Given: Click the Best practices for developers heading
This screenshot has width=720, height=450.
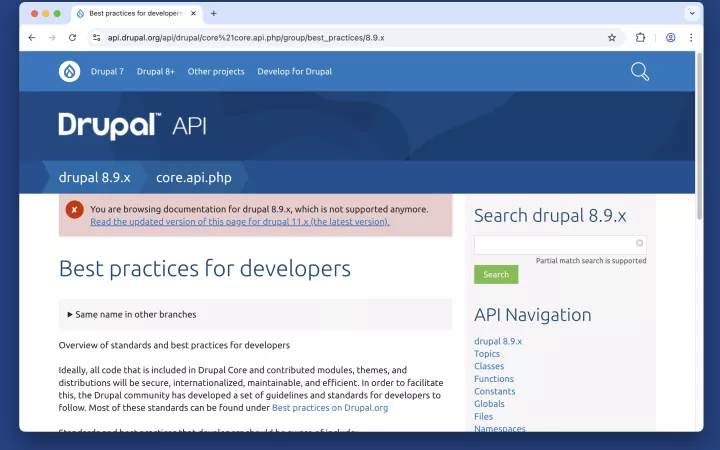Looking at the screenshot, I should pyautogui.click(x=205, y=269).
